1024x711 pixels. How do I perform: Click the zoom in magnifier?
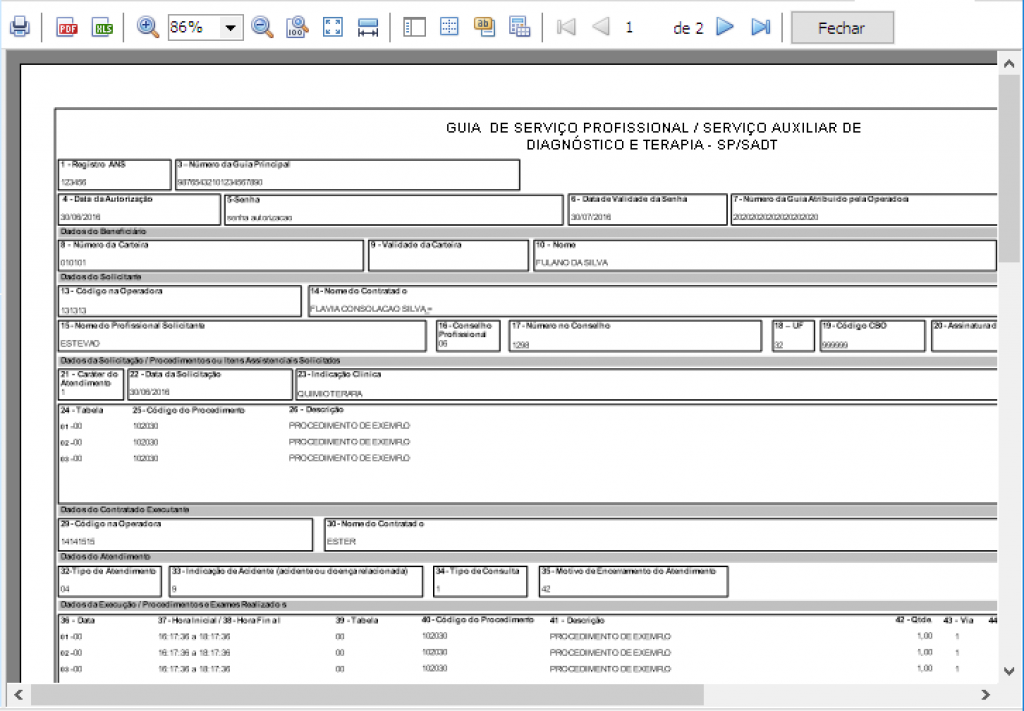tap(148, 28)
